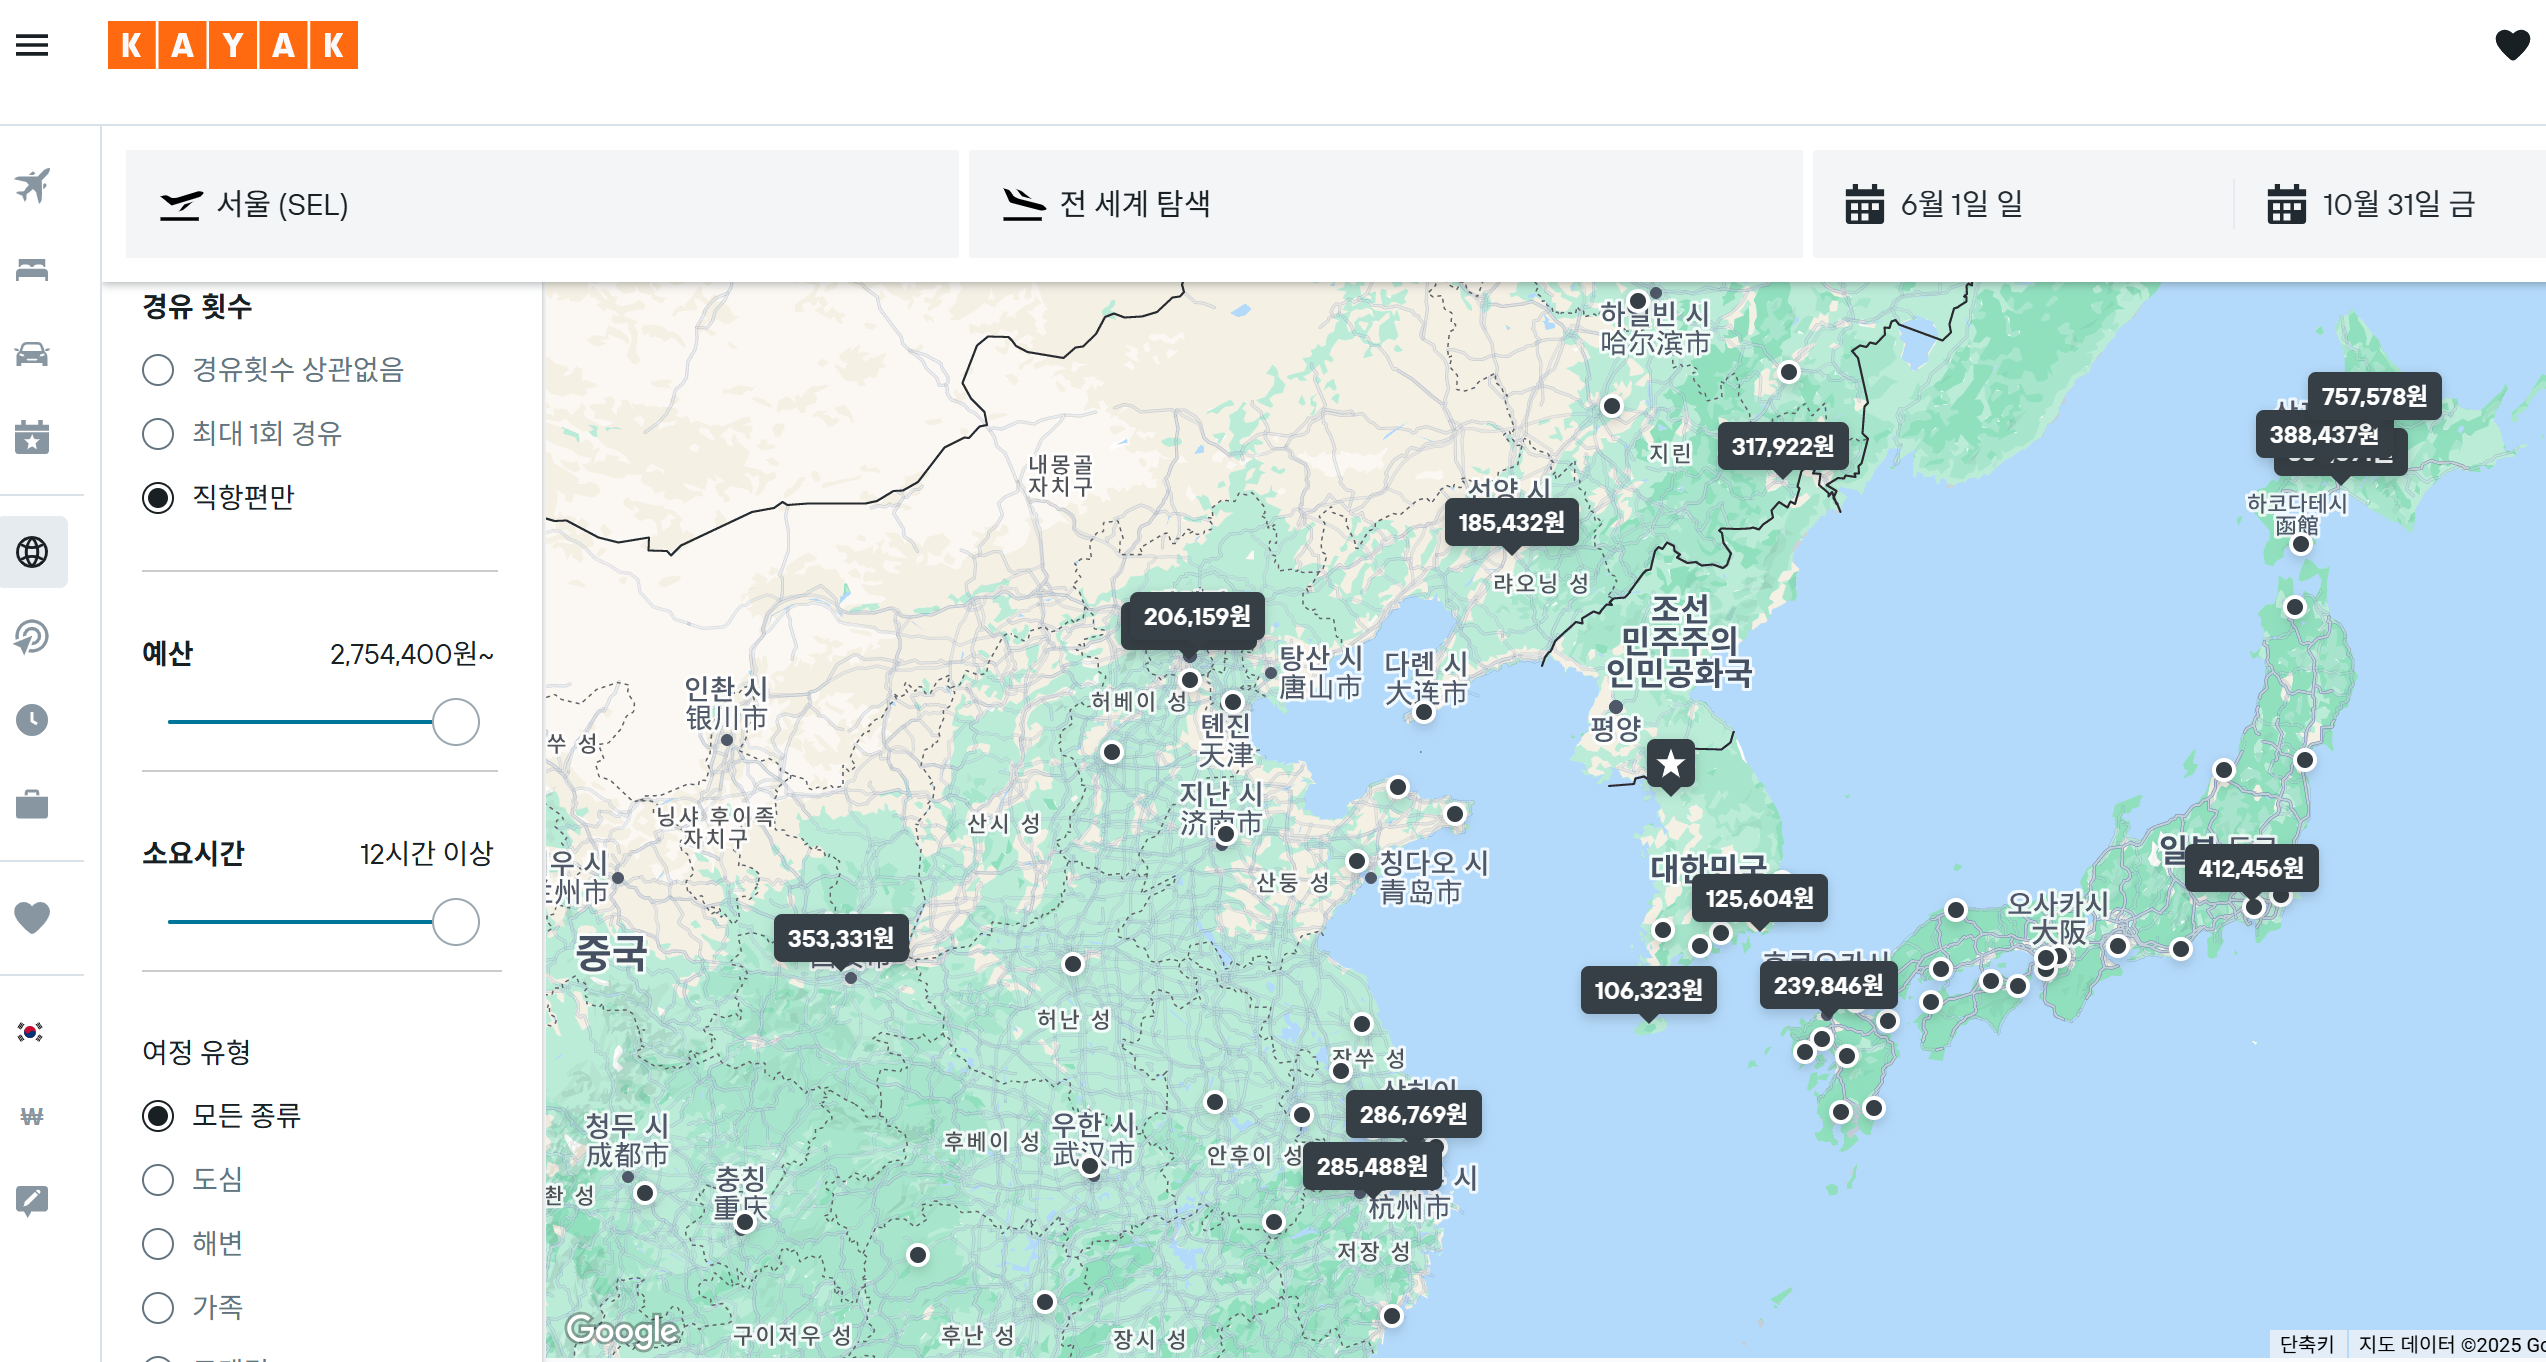Open currency won symbol setting
The image size is (2546, 1362).
point(32,1116)
